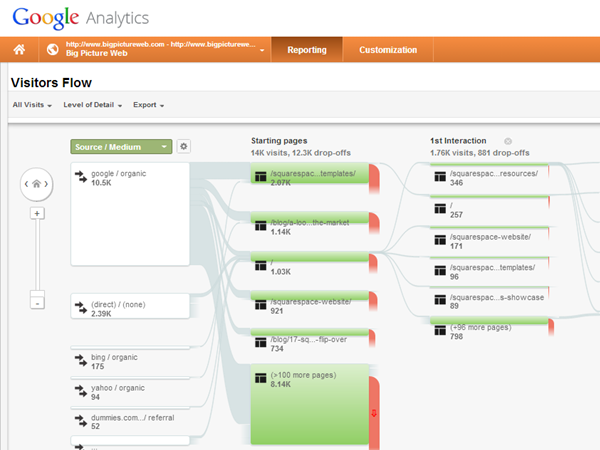Click page icon of starting page / 1.03K

pyautogui.click(x=261, y=266)
